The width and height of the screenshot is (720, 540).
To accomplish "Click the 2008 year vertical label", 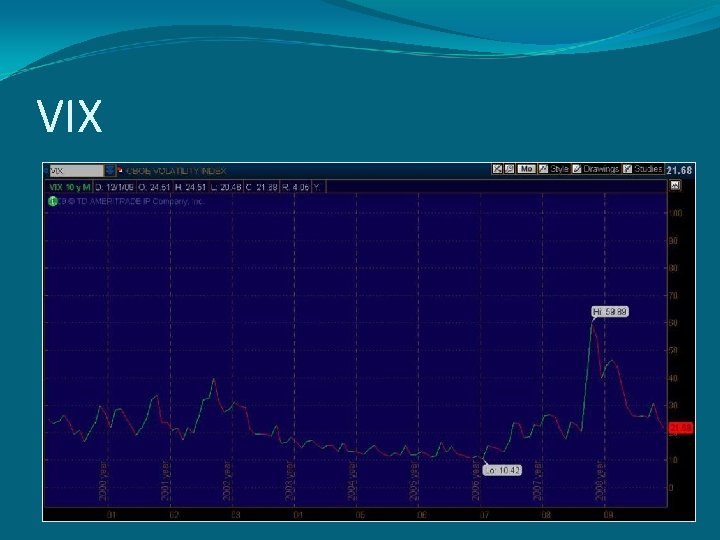I will pyautogui.click(x=600, y=481).
